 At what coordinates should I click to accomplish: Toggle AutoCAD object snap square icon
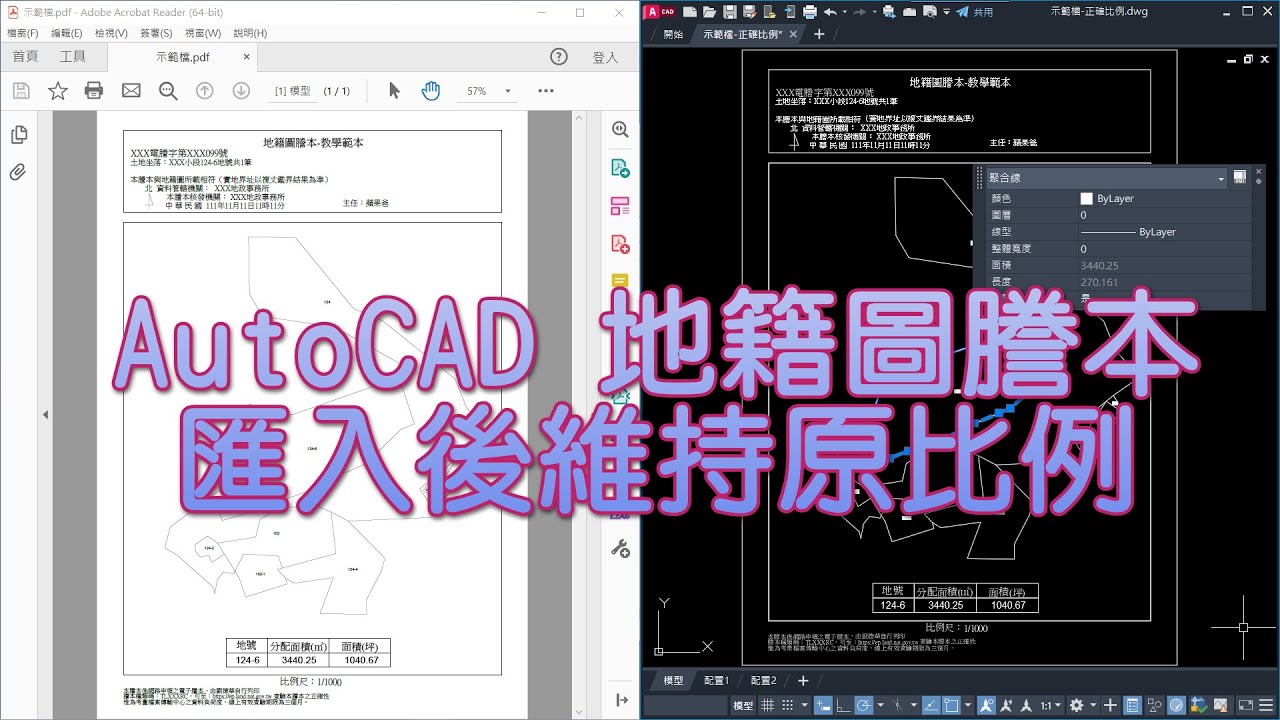point(951,705)
